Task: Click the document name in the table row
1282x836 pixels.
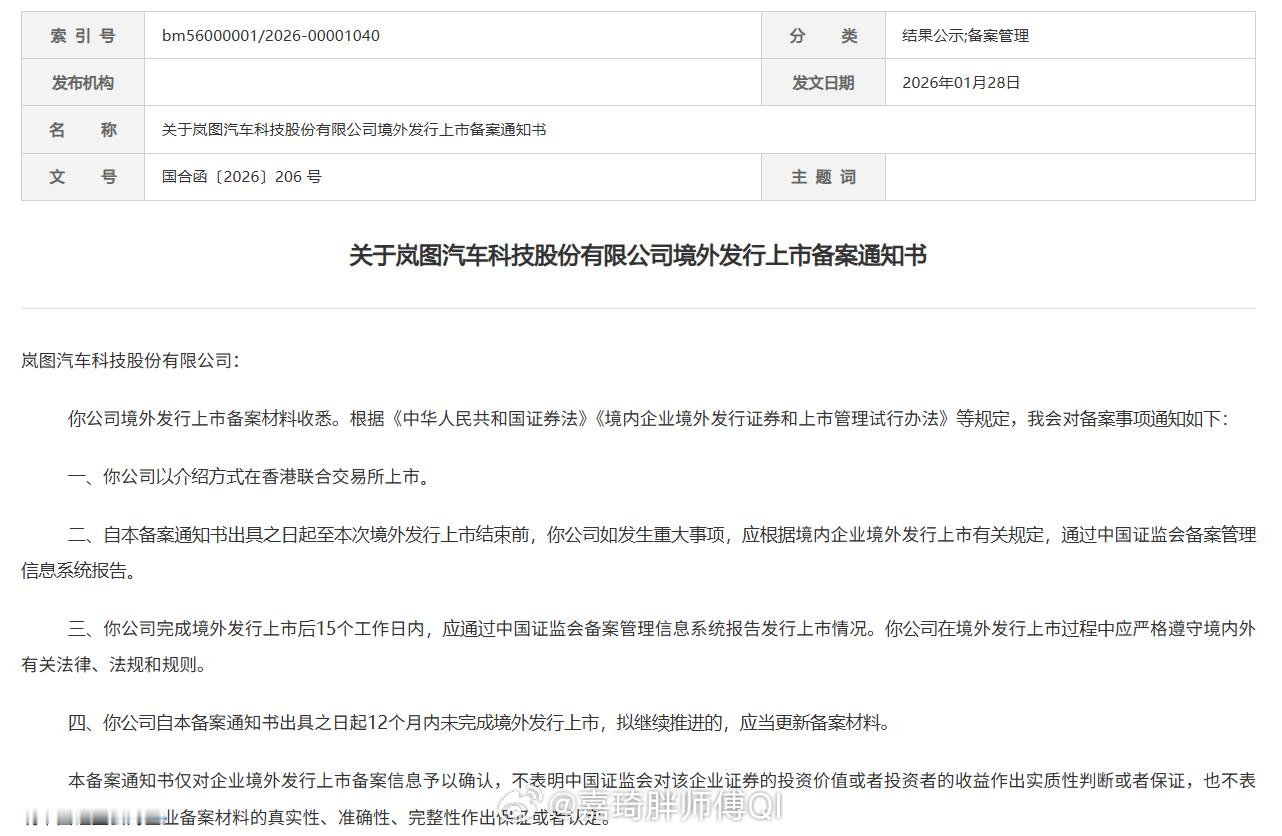Action: [x=354, y=130]
